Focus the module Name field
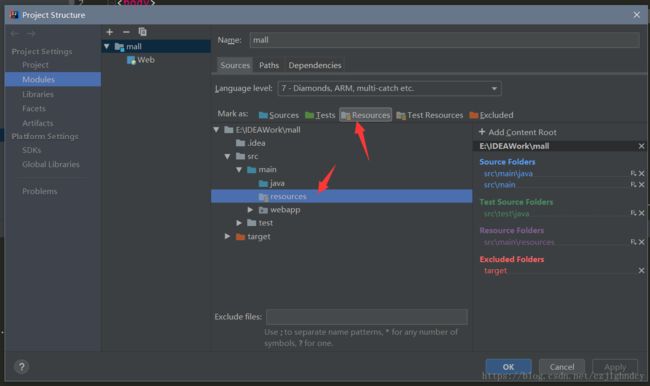Screen dimensions: 650x386 pyautogui.click(x=445, y=40)
